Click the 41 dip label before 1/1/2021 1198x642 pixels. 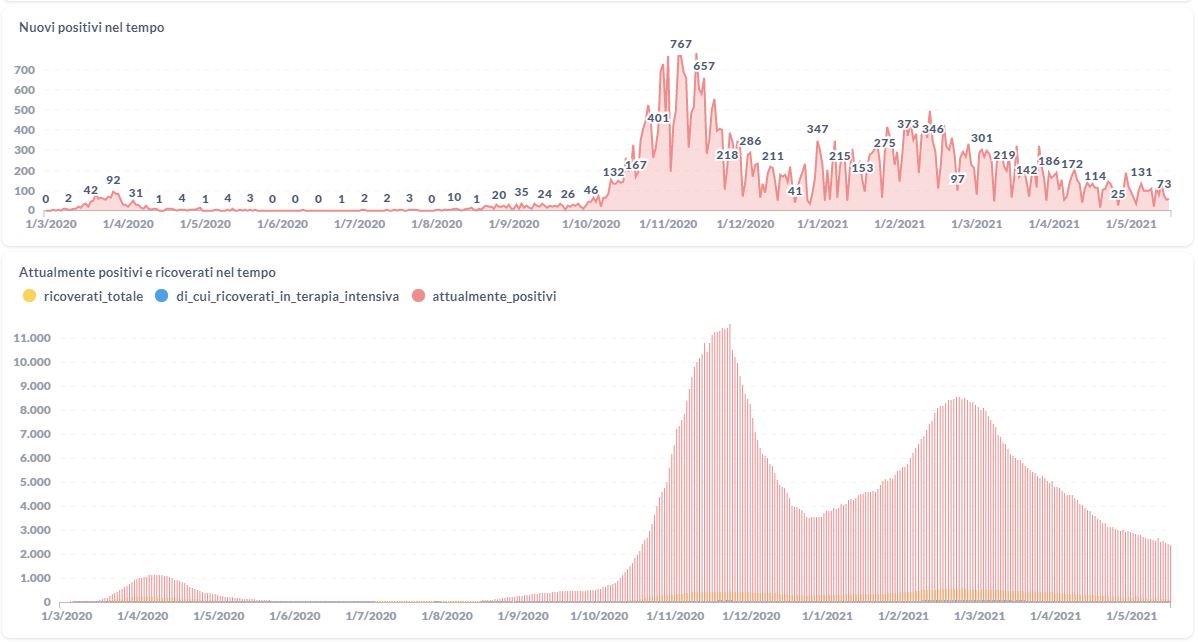click(x=795, y=190)
